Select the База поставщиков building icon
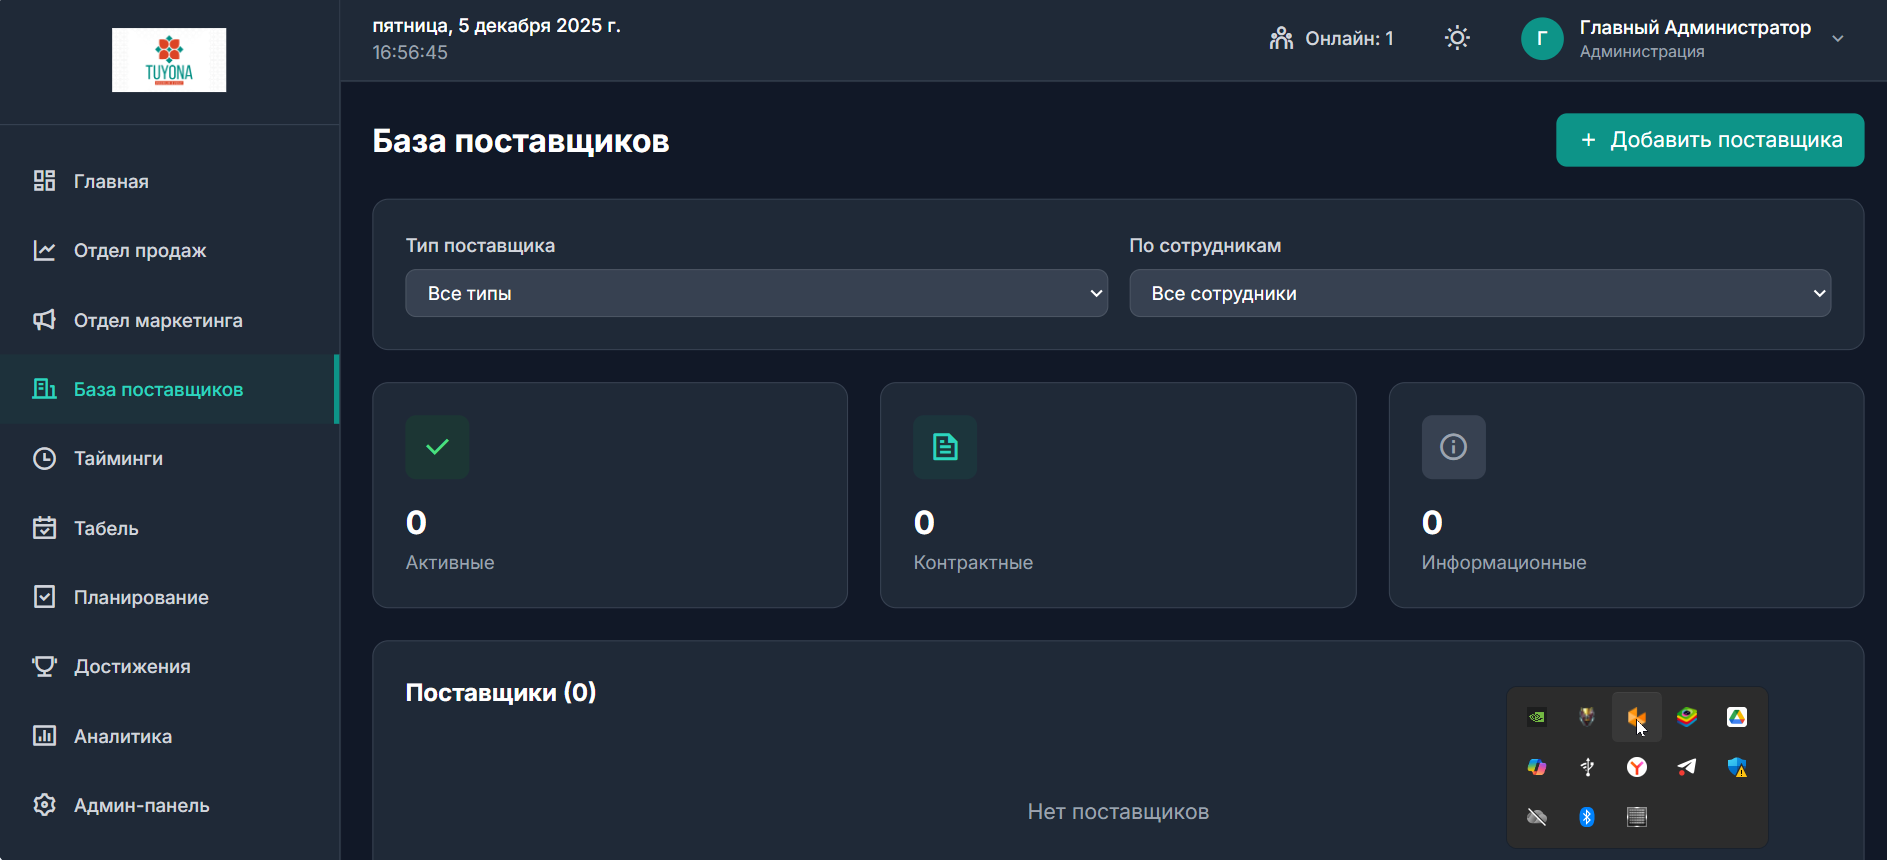Screen dimensions: 1887x860 pos(44,389)
